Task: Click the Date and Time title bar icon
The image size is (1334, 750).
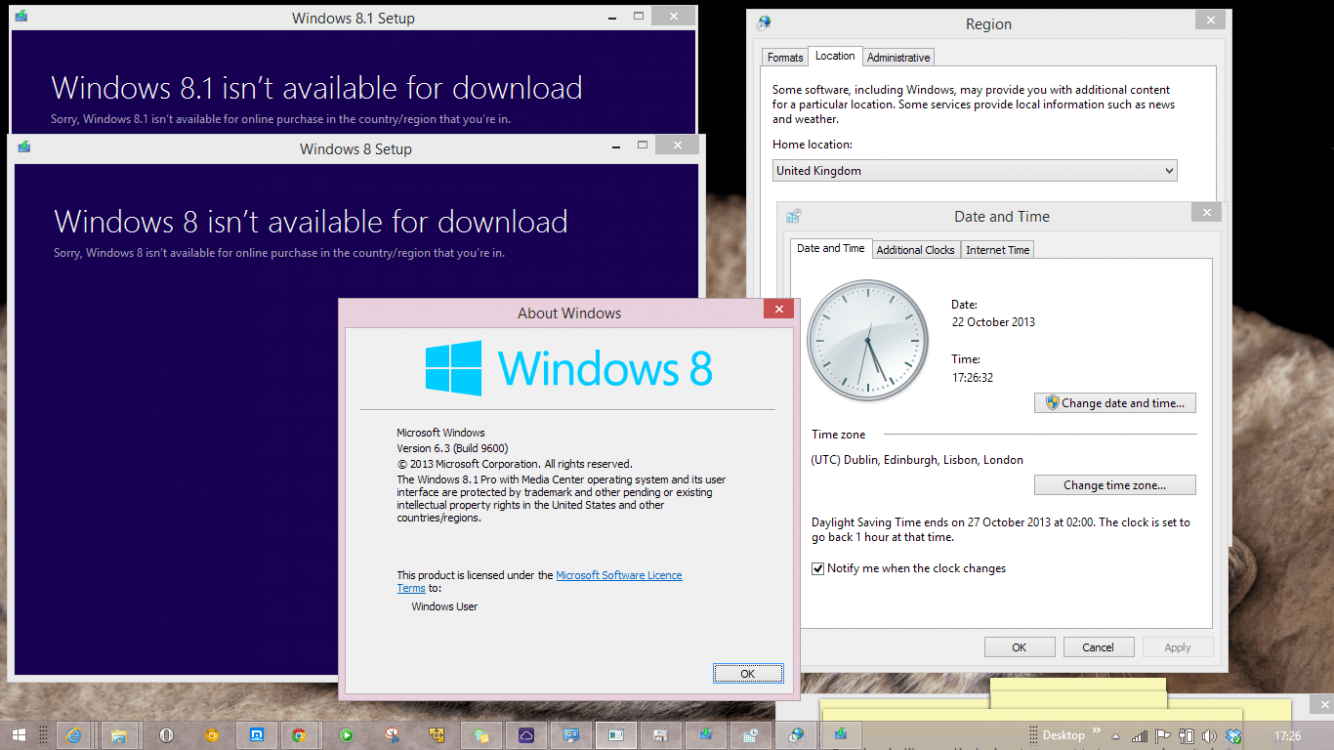Action: [794, 216]
